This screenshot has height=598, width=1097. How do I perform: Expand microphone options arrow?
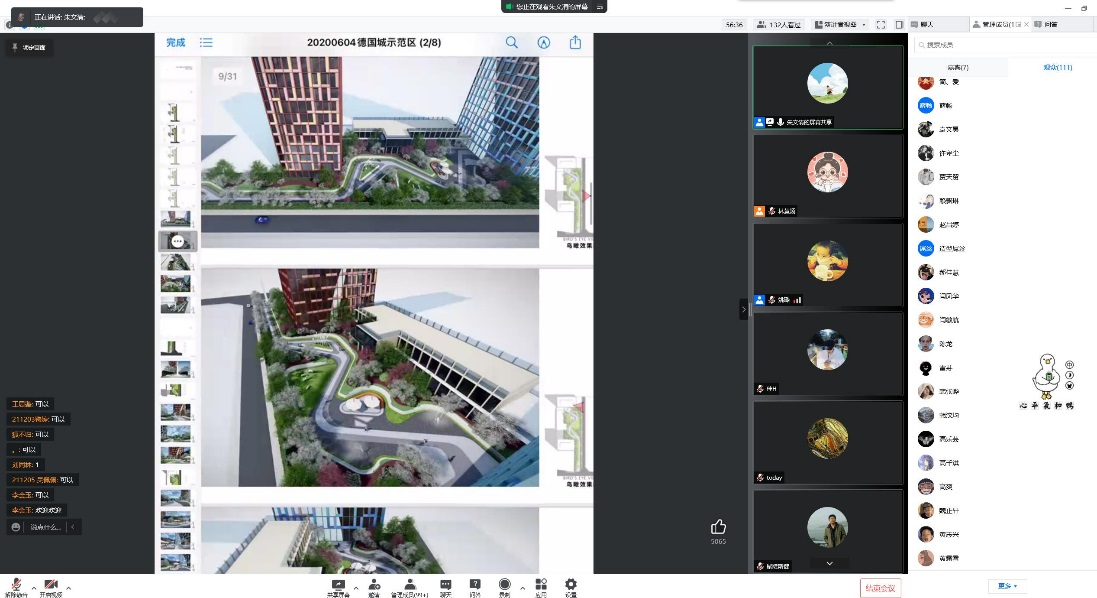[x=33, y=588]
